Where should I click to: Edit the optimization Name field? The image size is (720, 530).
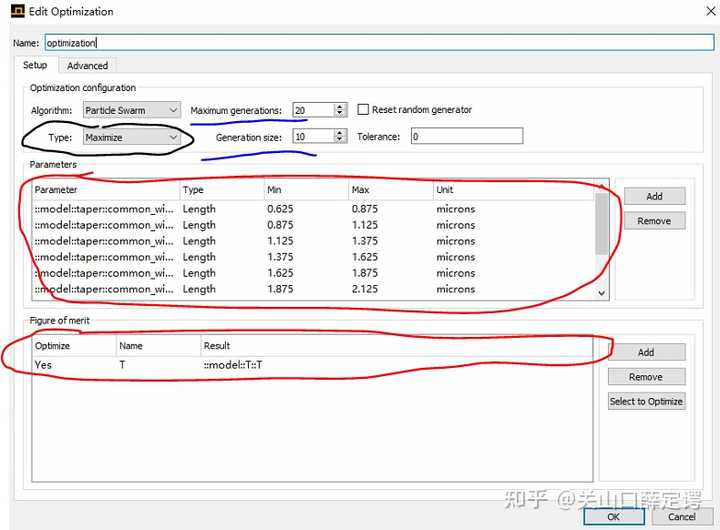coord(379,43)
